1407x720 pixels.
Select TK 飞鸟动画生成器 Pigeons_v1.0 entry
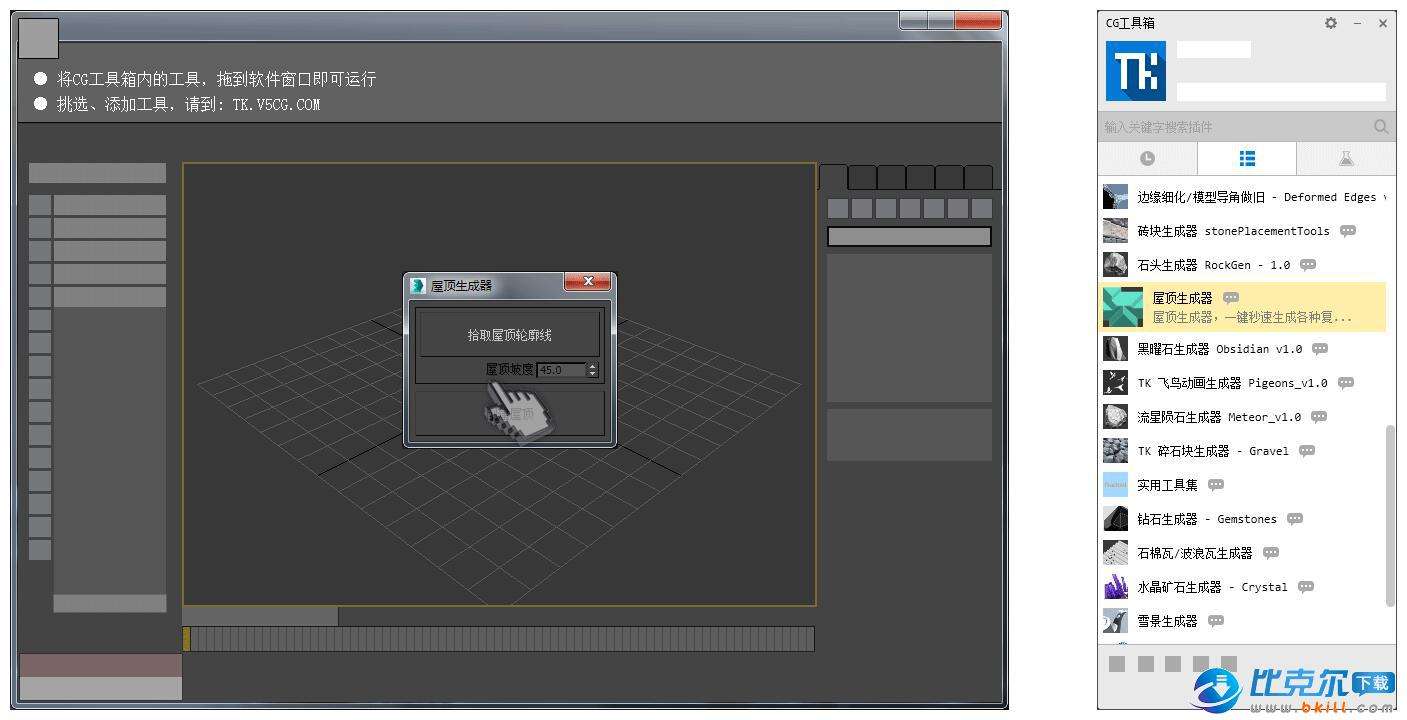click(x=1243, y=383)
